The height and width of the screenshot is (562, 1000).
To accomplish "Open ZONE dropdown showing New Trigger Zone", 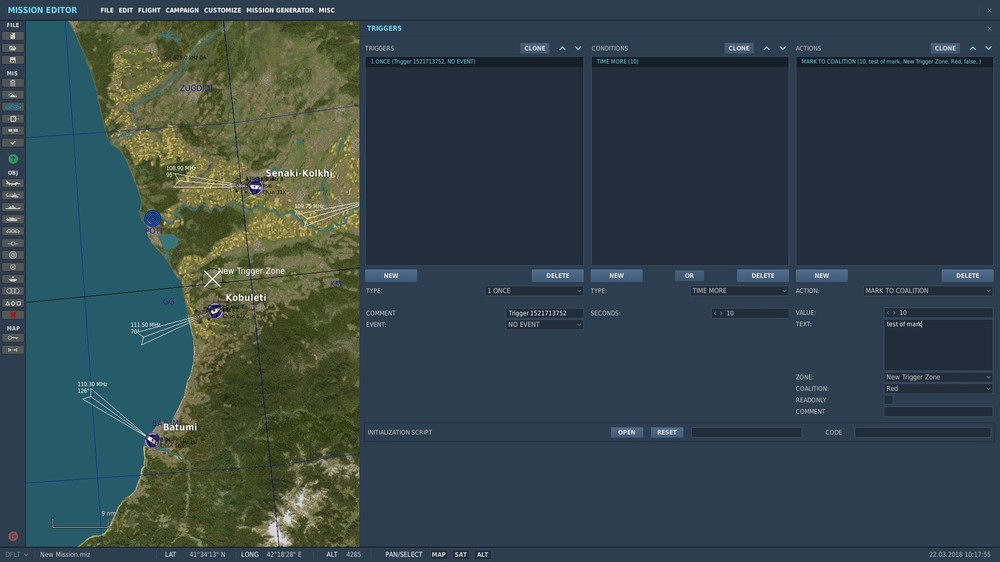I will click(938, 377).
